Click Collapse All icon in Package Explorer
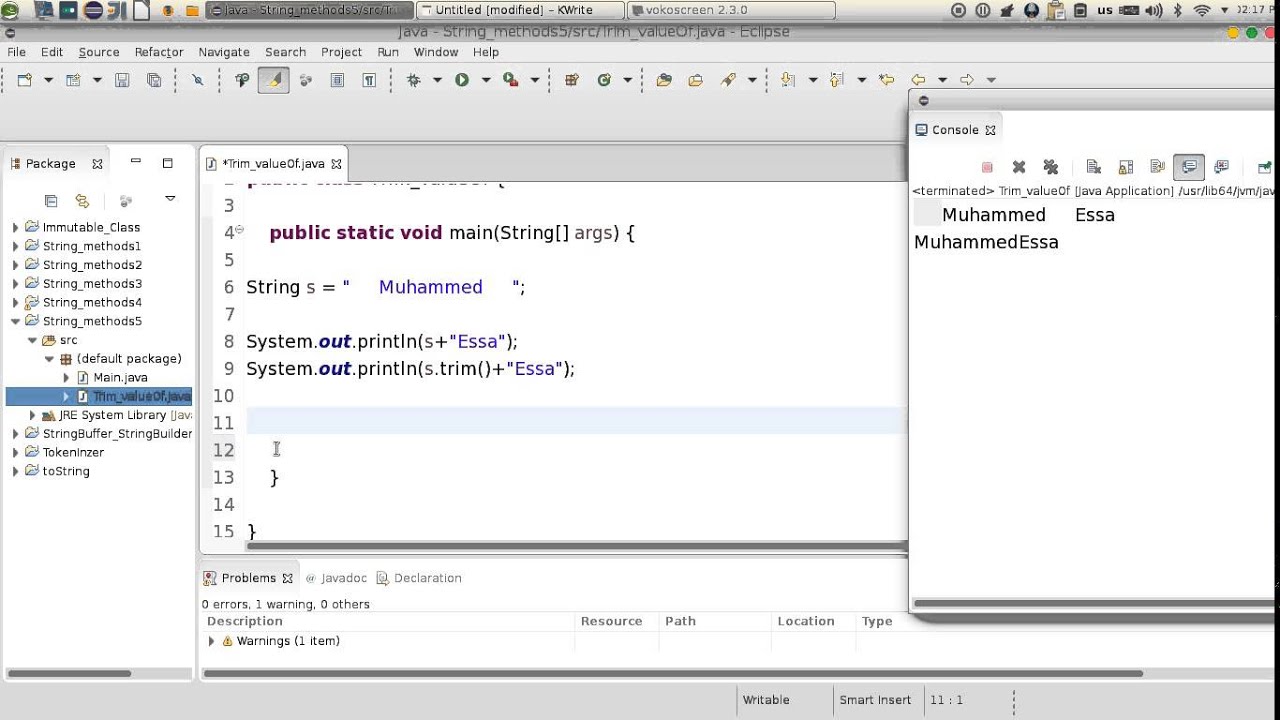Screen dimensions: 1280x720 point(51,201)
